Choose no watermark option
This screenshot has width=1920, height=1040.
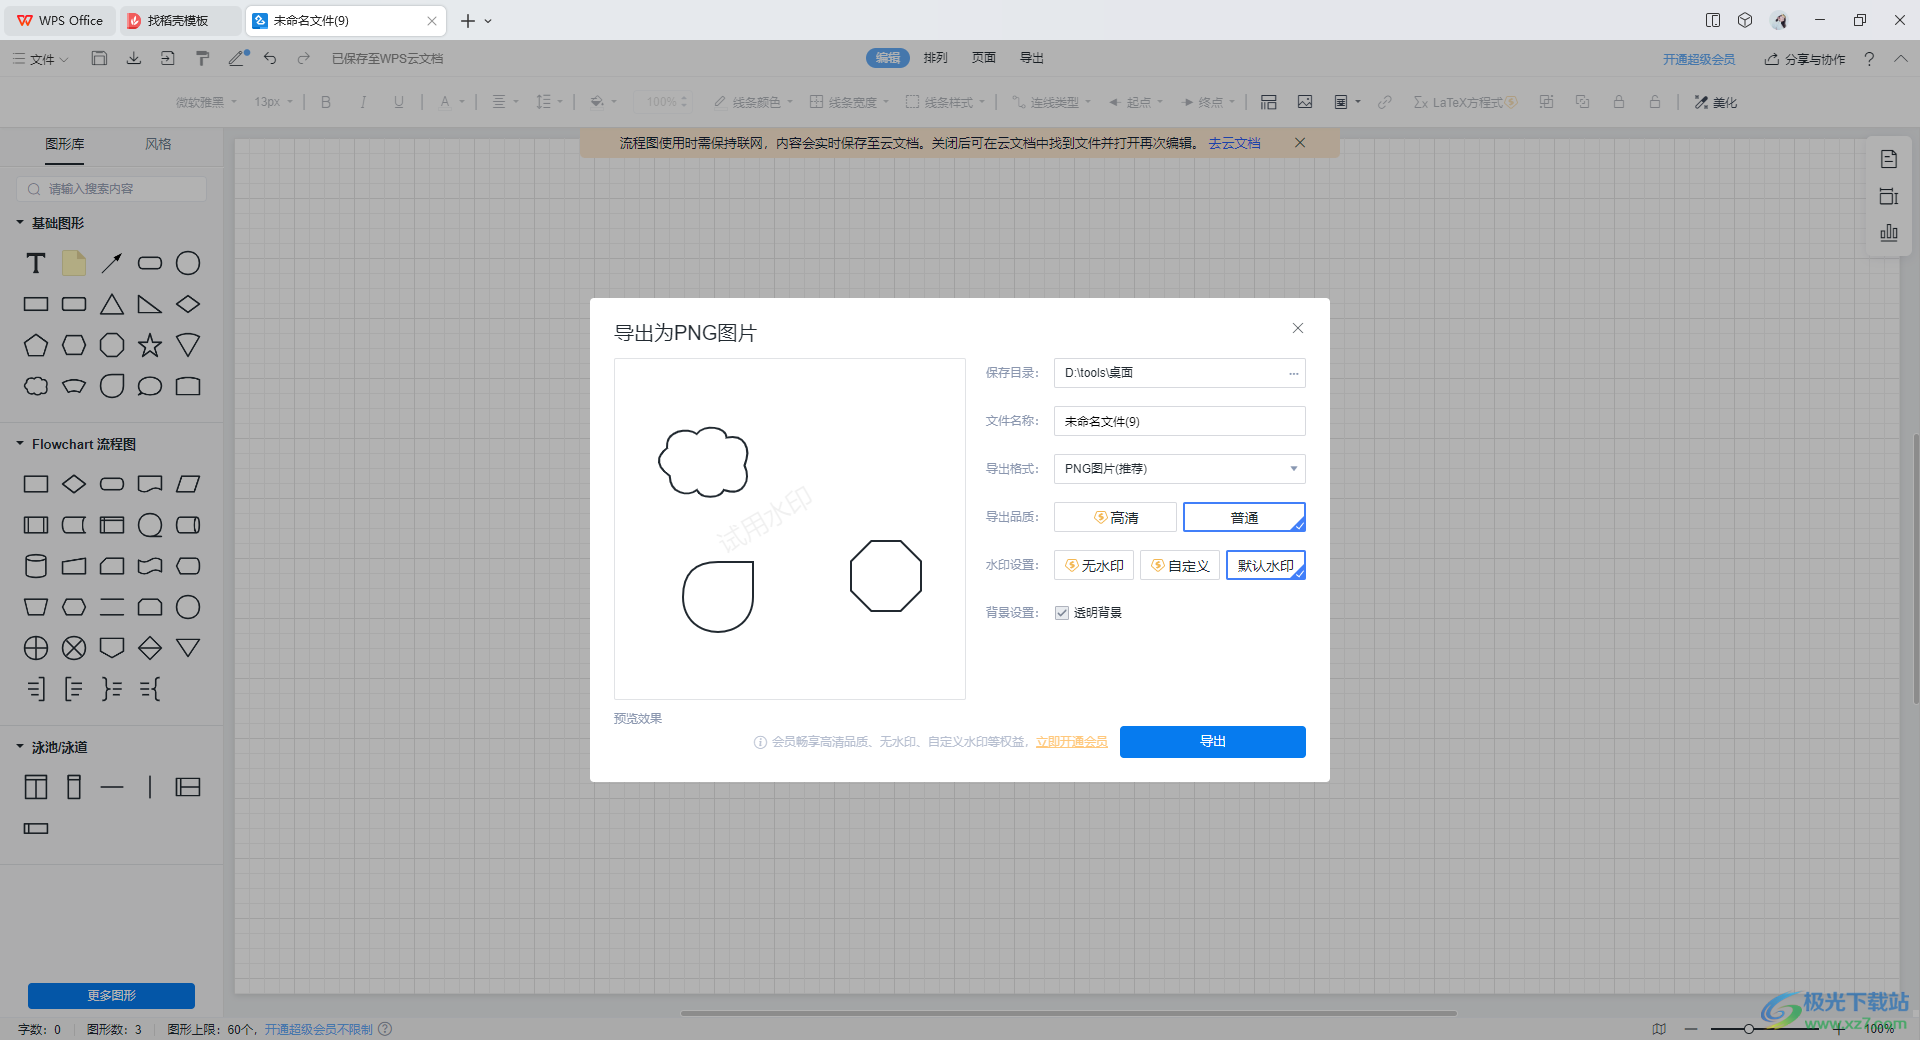1094,565
